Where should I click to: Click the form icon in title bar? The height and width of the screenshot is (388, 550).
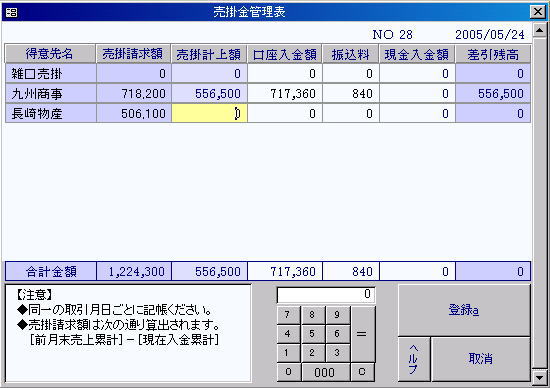(x=11, y=13)
